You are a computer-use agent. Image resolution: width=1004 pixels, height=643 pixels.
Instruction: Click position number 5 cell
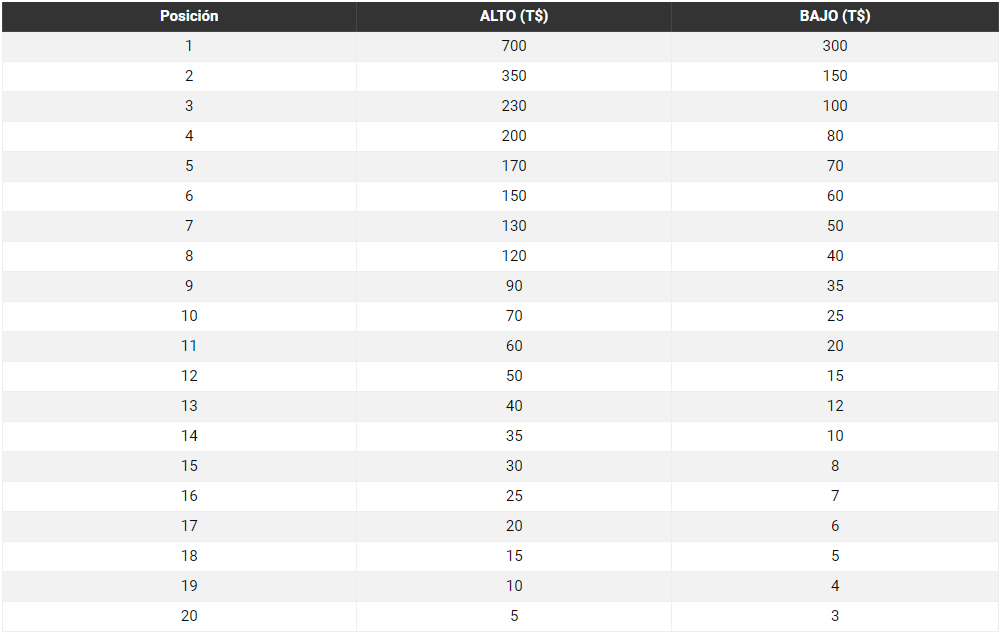pyautogui.click(x=189, y=166)
